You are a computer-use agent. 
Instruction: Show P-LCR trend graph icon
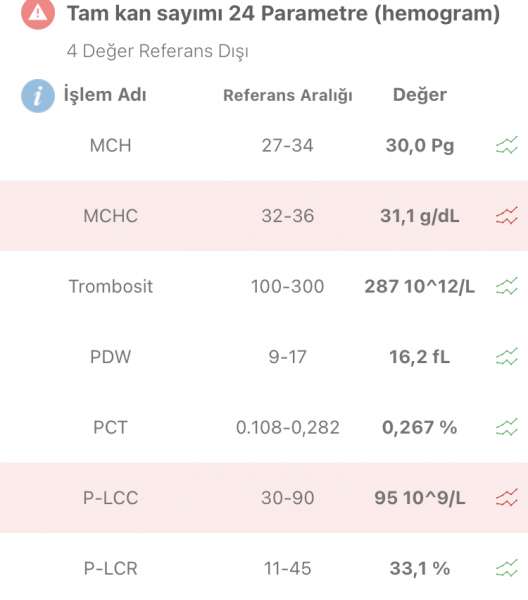pos(507,568)
